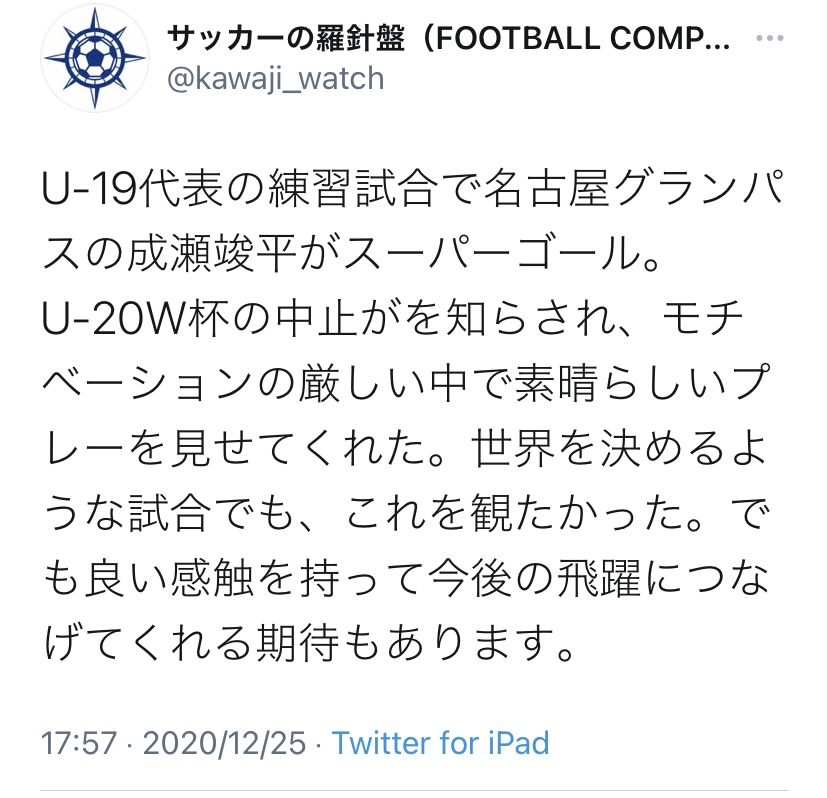The width and height of the screenshot is (827, 798).
Task: Click the phrase これを観たかった
Action: click(x=516, y=514)
